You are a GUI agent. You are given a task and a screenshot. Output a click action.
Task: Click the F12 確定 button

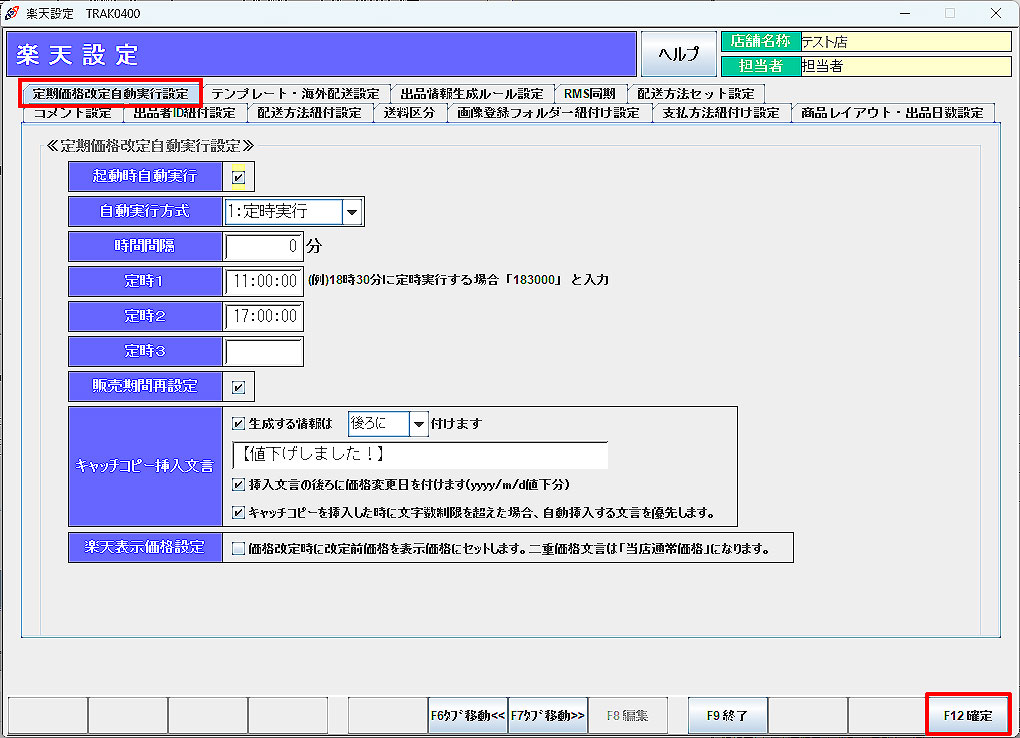[968, 715]
